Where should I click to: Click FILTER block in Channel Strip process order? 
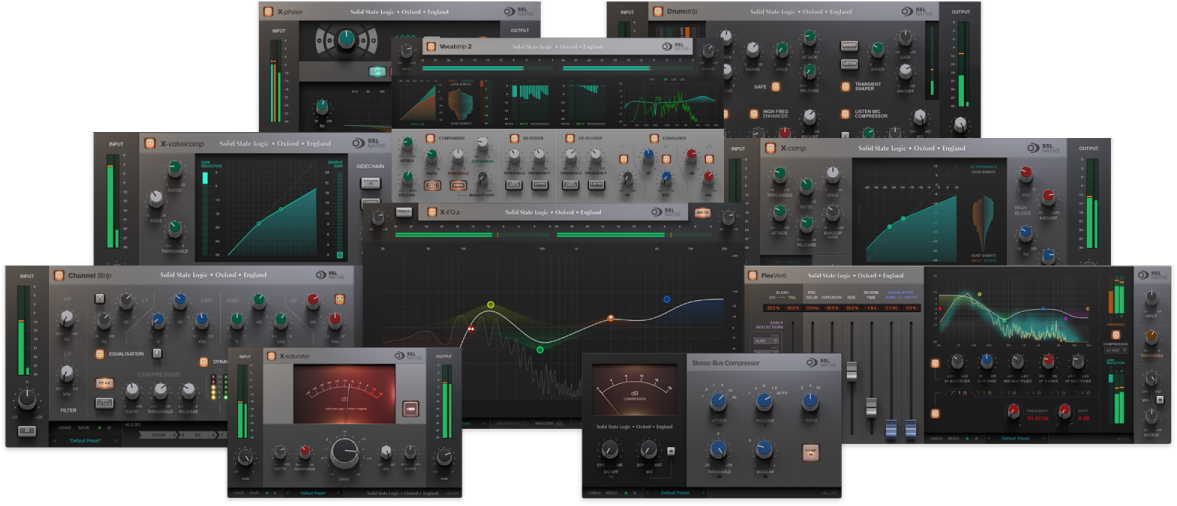click(x=160, y=435)
